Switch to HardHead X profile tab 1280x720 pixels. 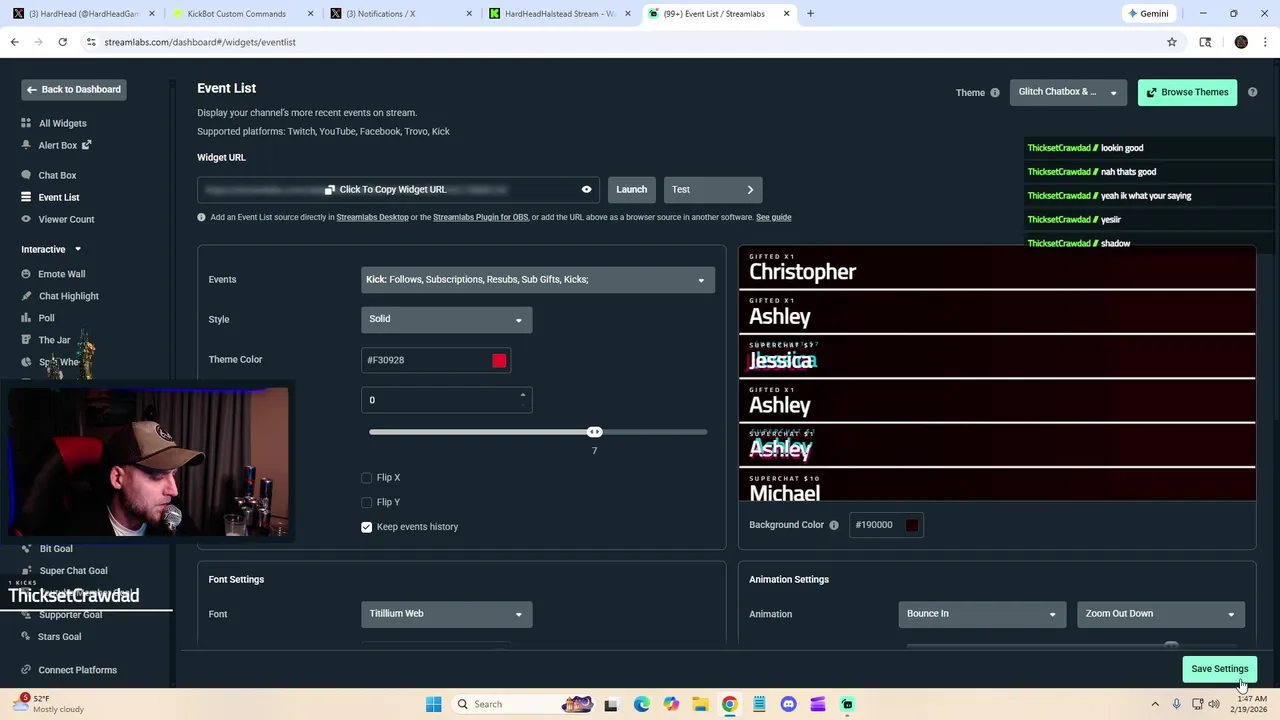pos(82,14)
